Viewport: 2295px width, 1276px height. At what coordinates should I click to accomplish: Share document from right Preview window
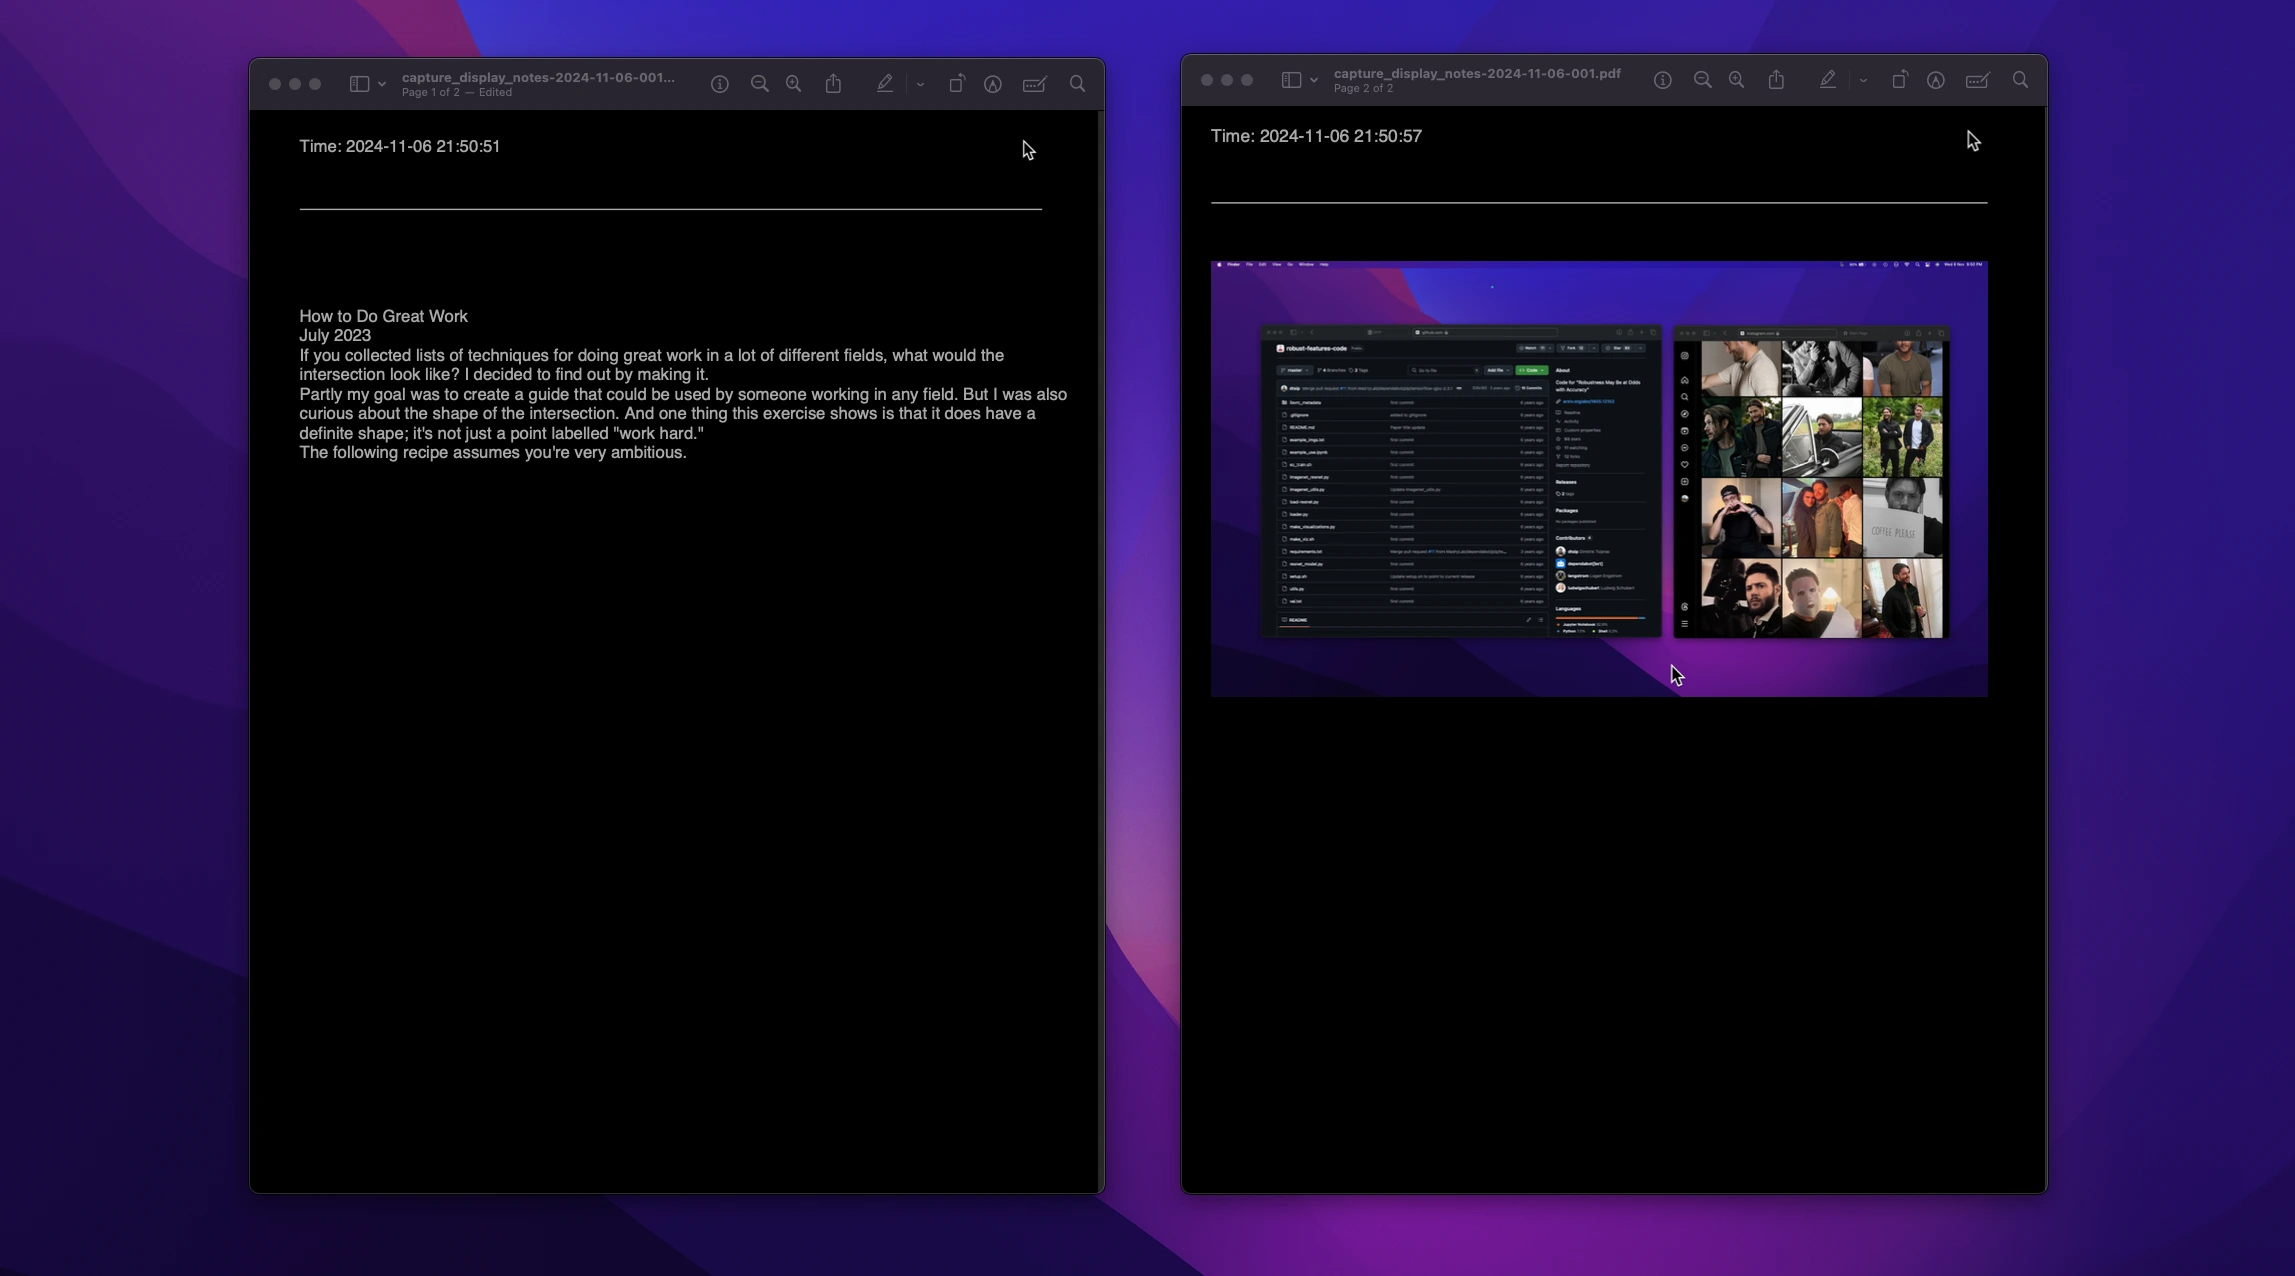point(1777,79)
